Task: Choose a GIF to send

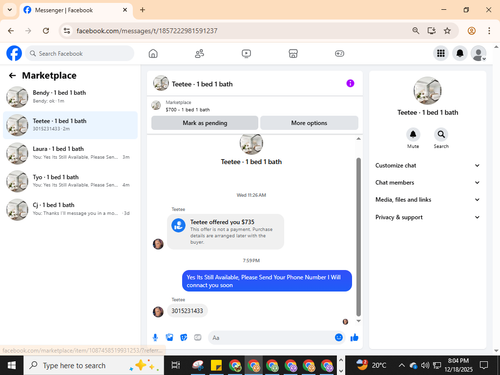Action: 198,338
